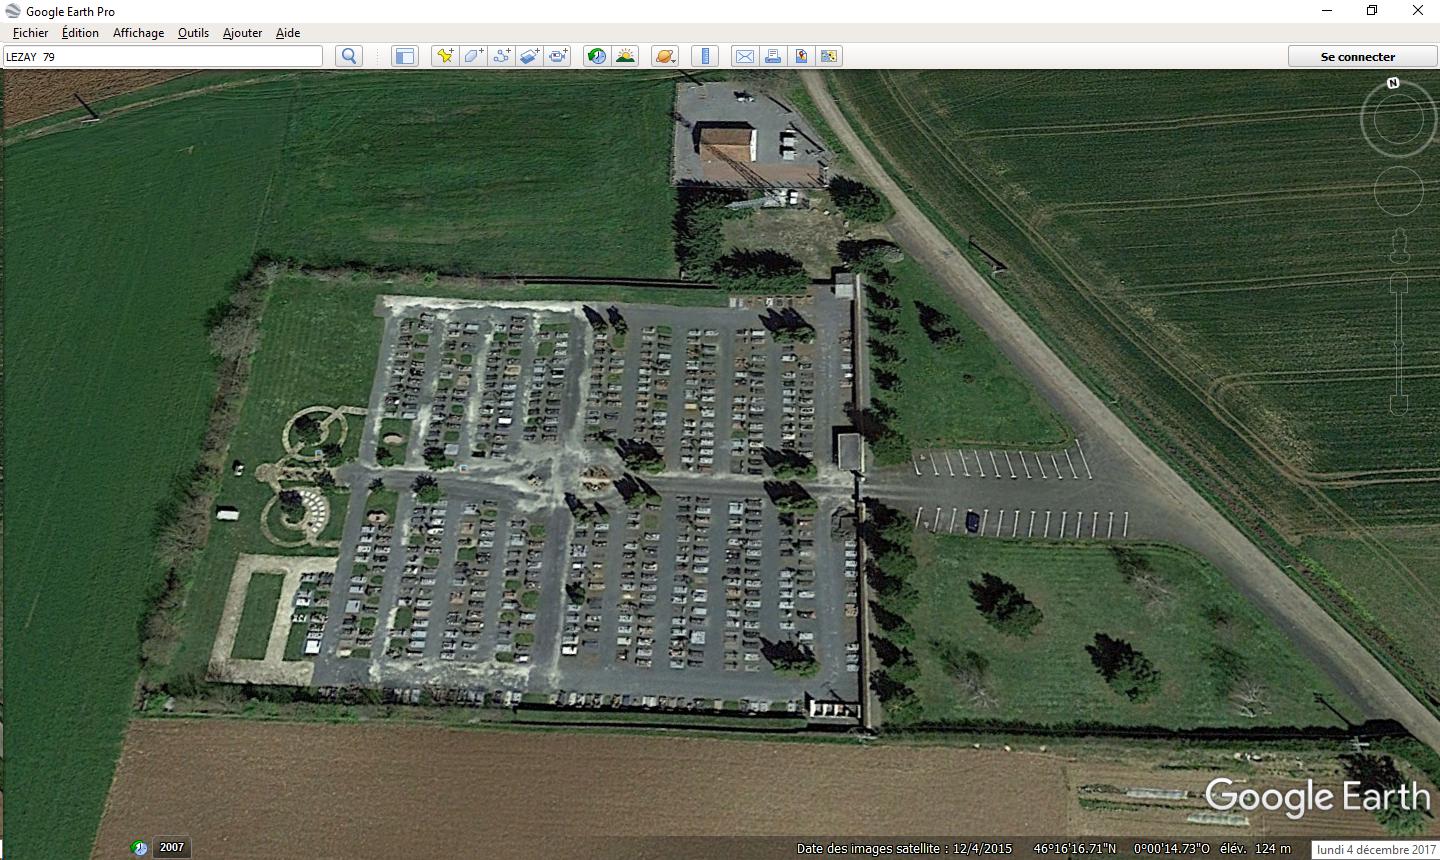The image size is (1440, 860).
Task: Add a path with toolbar icon
Action: click(x=501, y=56)
